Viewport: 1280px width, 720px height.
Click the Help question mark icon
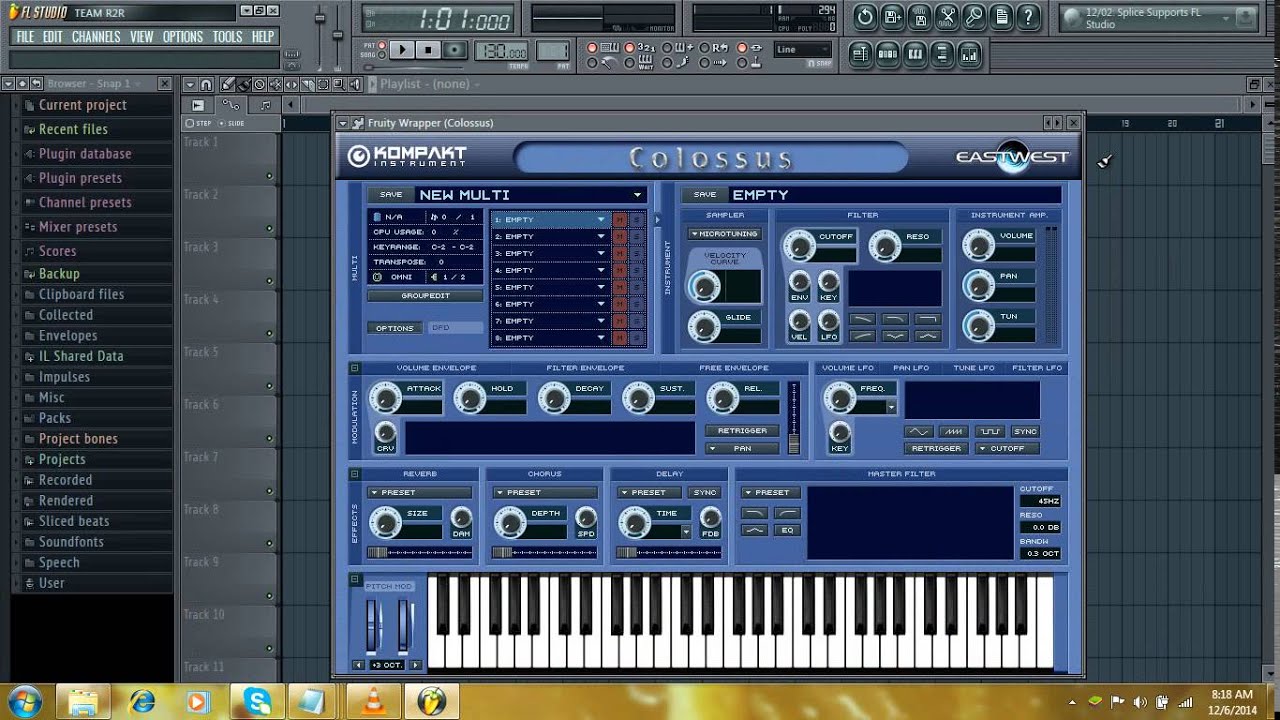coord(1030,16)
